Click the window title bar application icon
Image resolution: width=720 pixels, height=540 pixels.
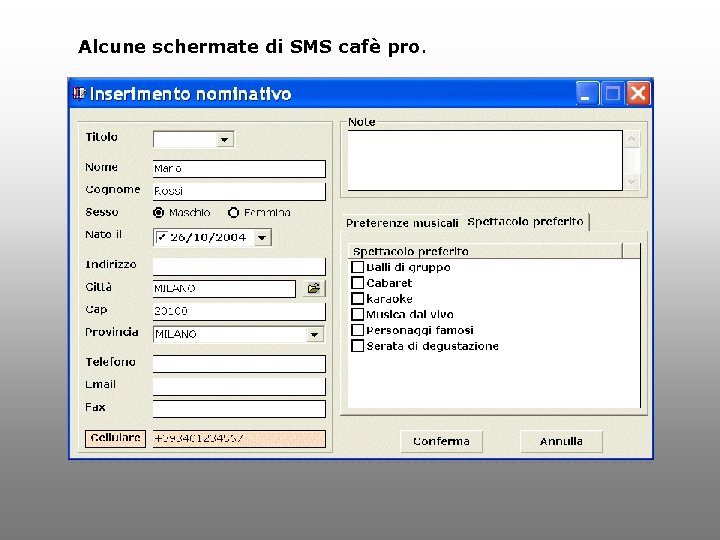(79, 93)
